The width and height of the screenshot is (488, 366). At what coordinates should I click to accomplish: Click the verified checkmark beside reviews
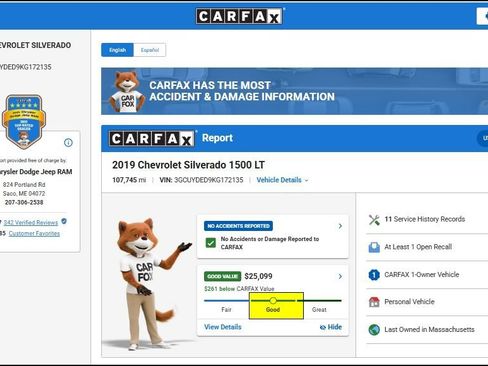point(64,221)
